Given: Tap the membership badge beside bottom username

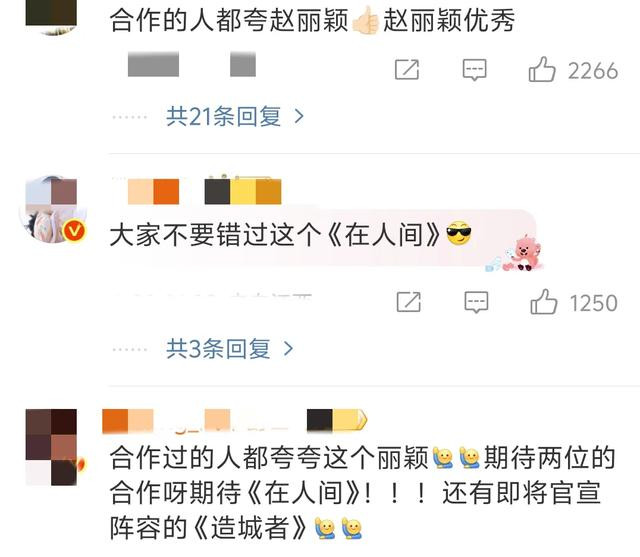Looking at the screenshot, I should pyautogui.click(x=337, y=420).
